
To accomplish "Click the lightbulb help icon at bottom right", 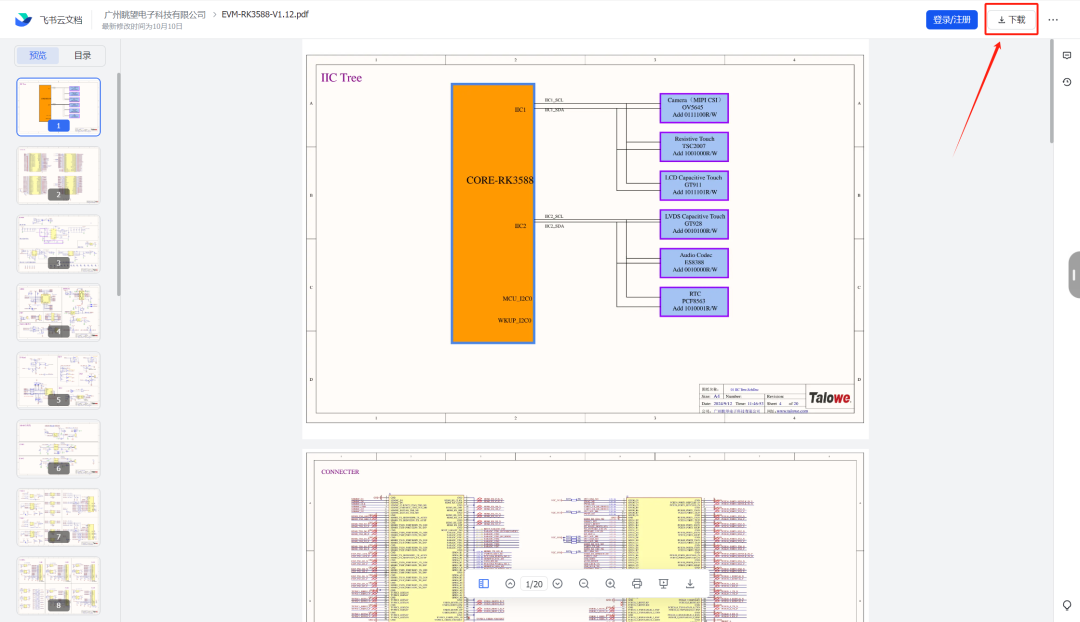I will (x=1067, y=605).
